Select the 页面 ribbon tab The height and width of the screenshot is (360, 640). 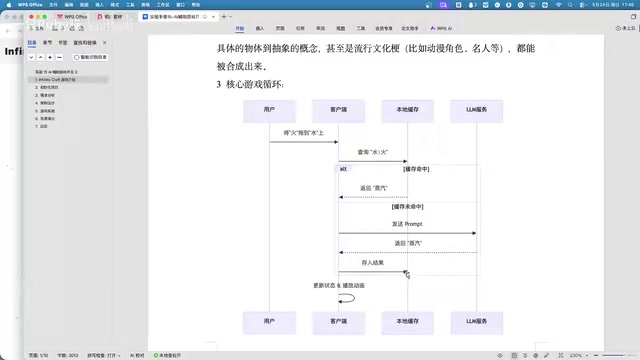[280, 29]
